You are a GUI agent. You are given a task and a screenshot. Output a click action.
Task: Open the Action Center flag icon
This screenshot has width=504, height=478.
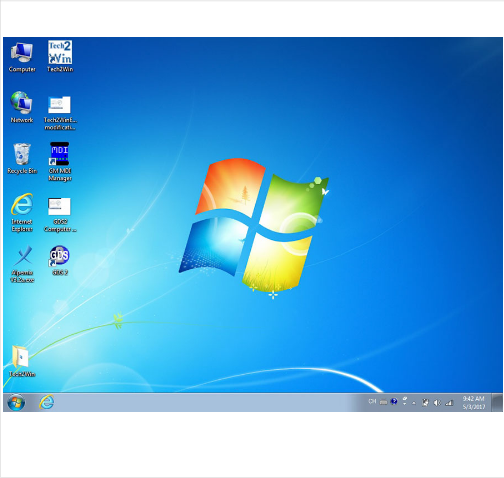425,402
